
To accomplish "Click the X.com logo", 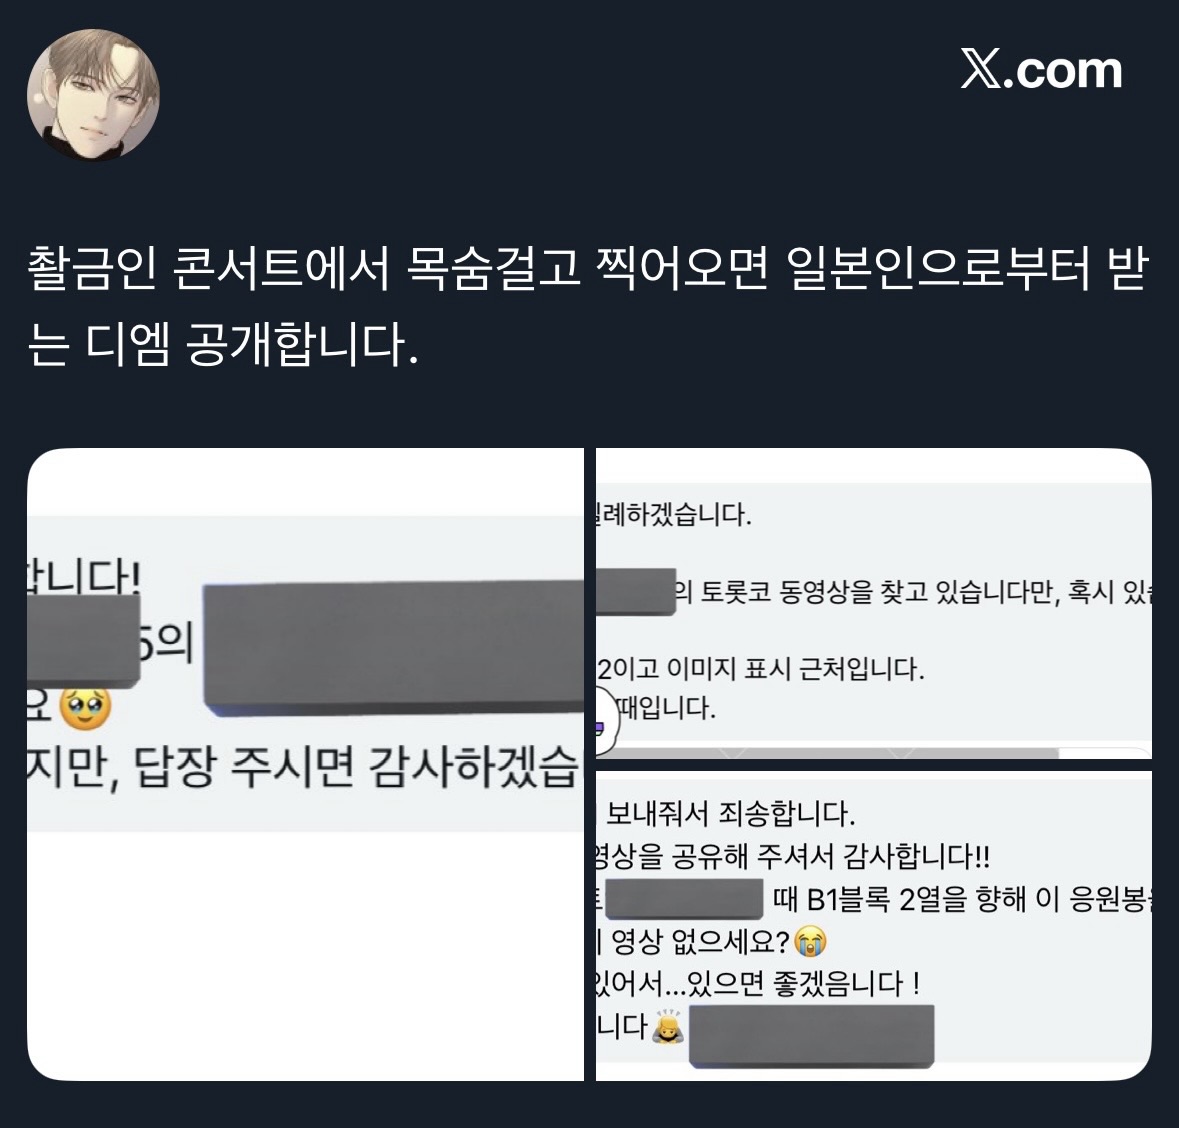I will click(x=1041, y=70).
